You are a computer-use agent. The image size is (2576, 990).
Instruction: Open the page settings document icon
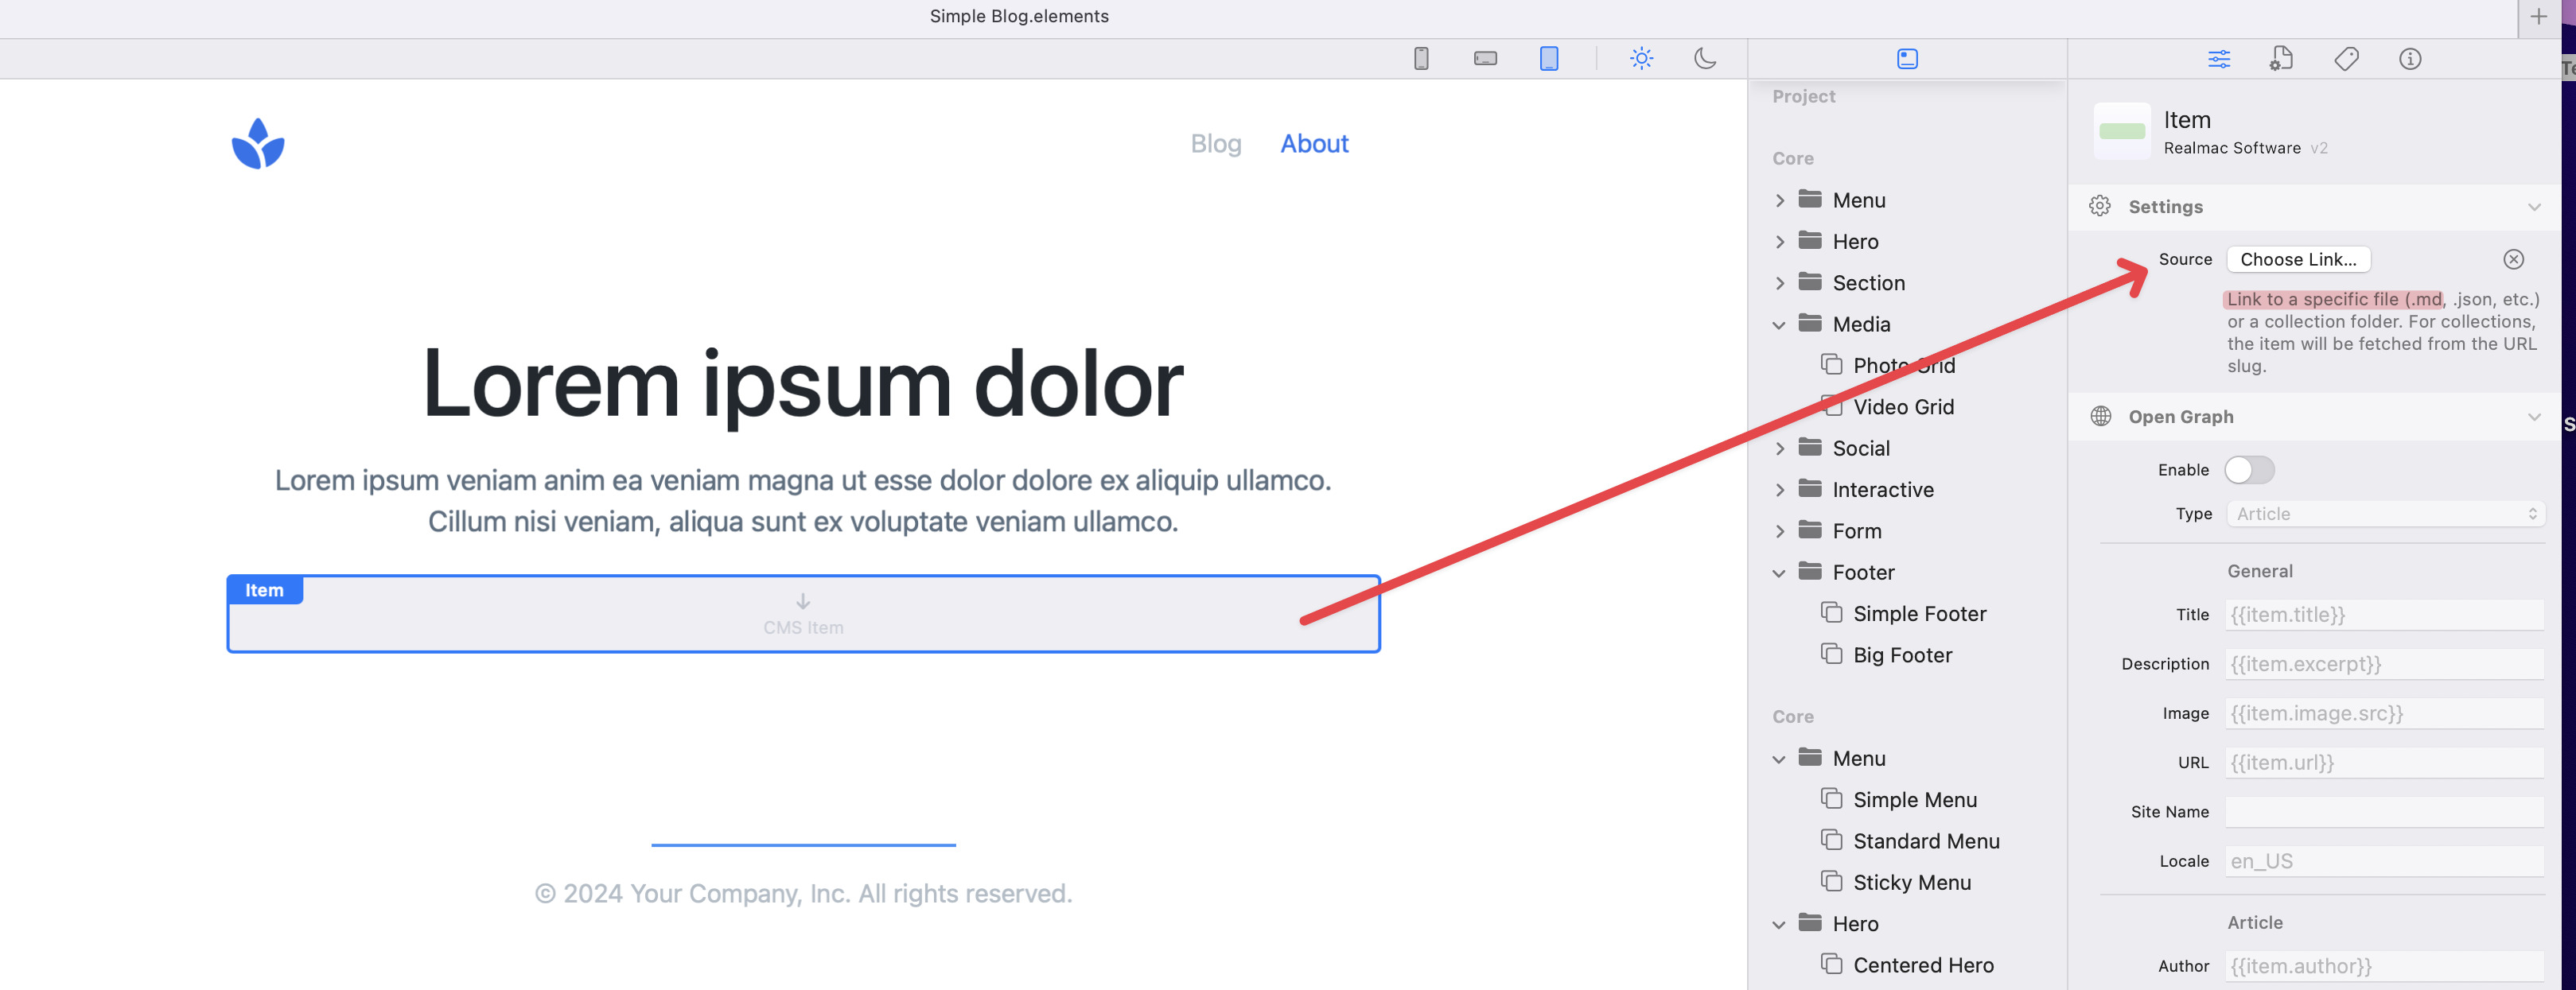[x=2281, y=59]
